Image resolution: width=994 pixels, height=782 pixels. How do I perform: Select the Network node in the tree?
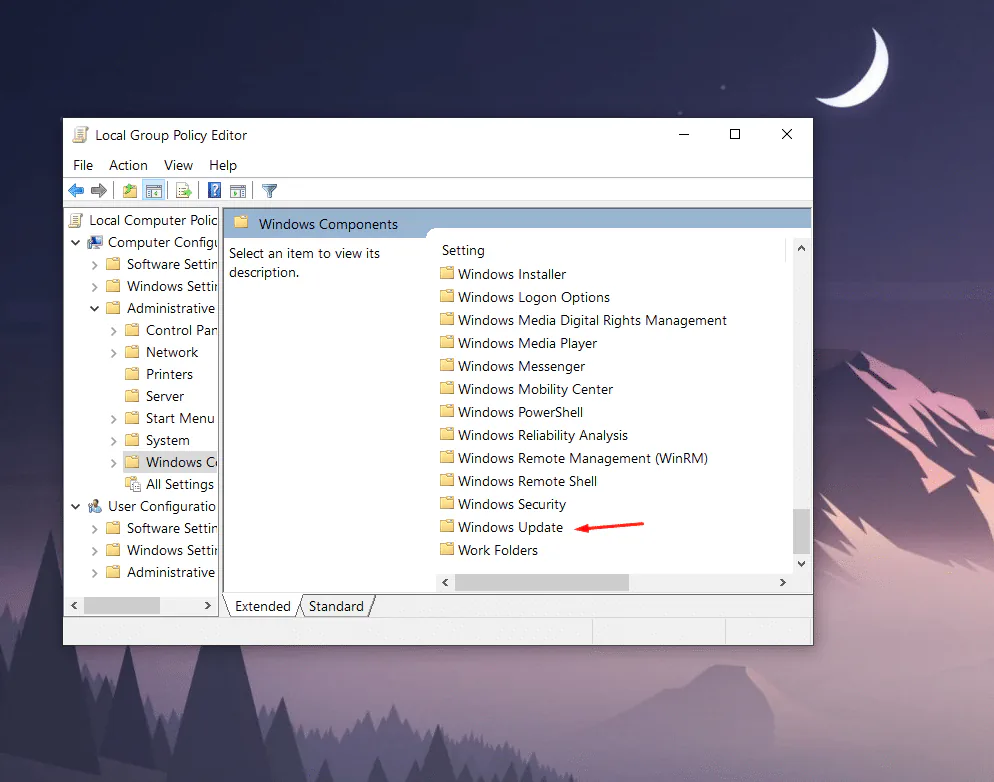pyautogui.click(x=172, y=352)
